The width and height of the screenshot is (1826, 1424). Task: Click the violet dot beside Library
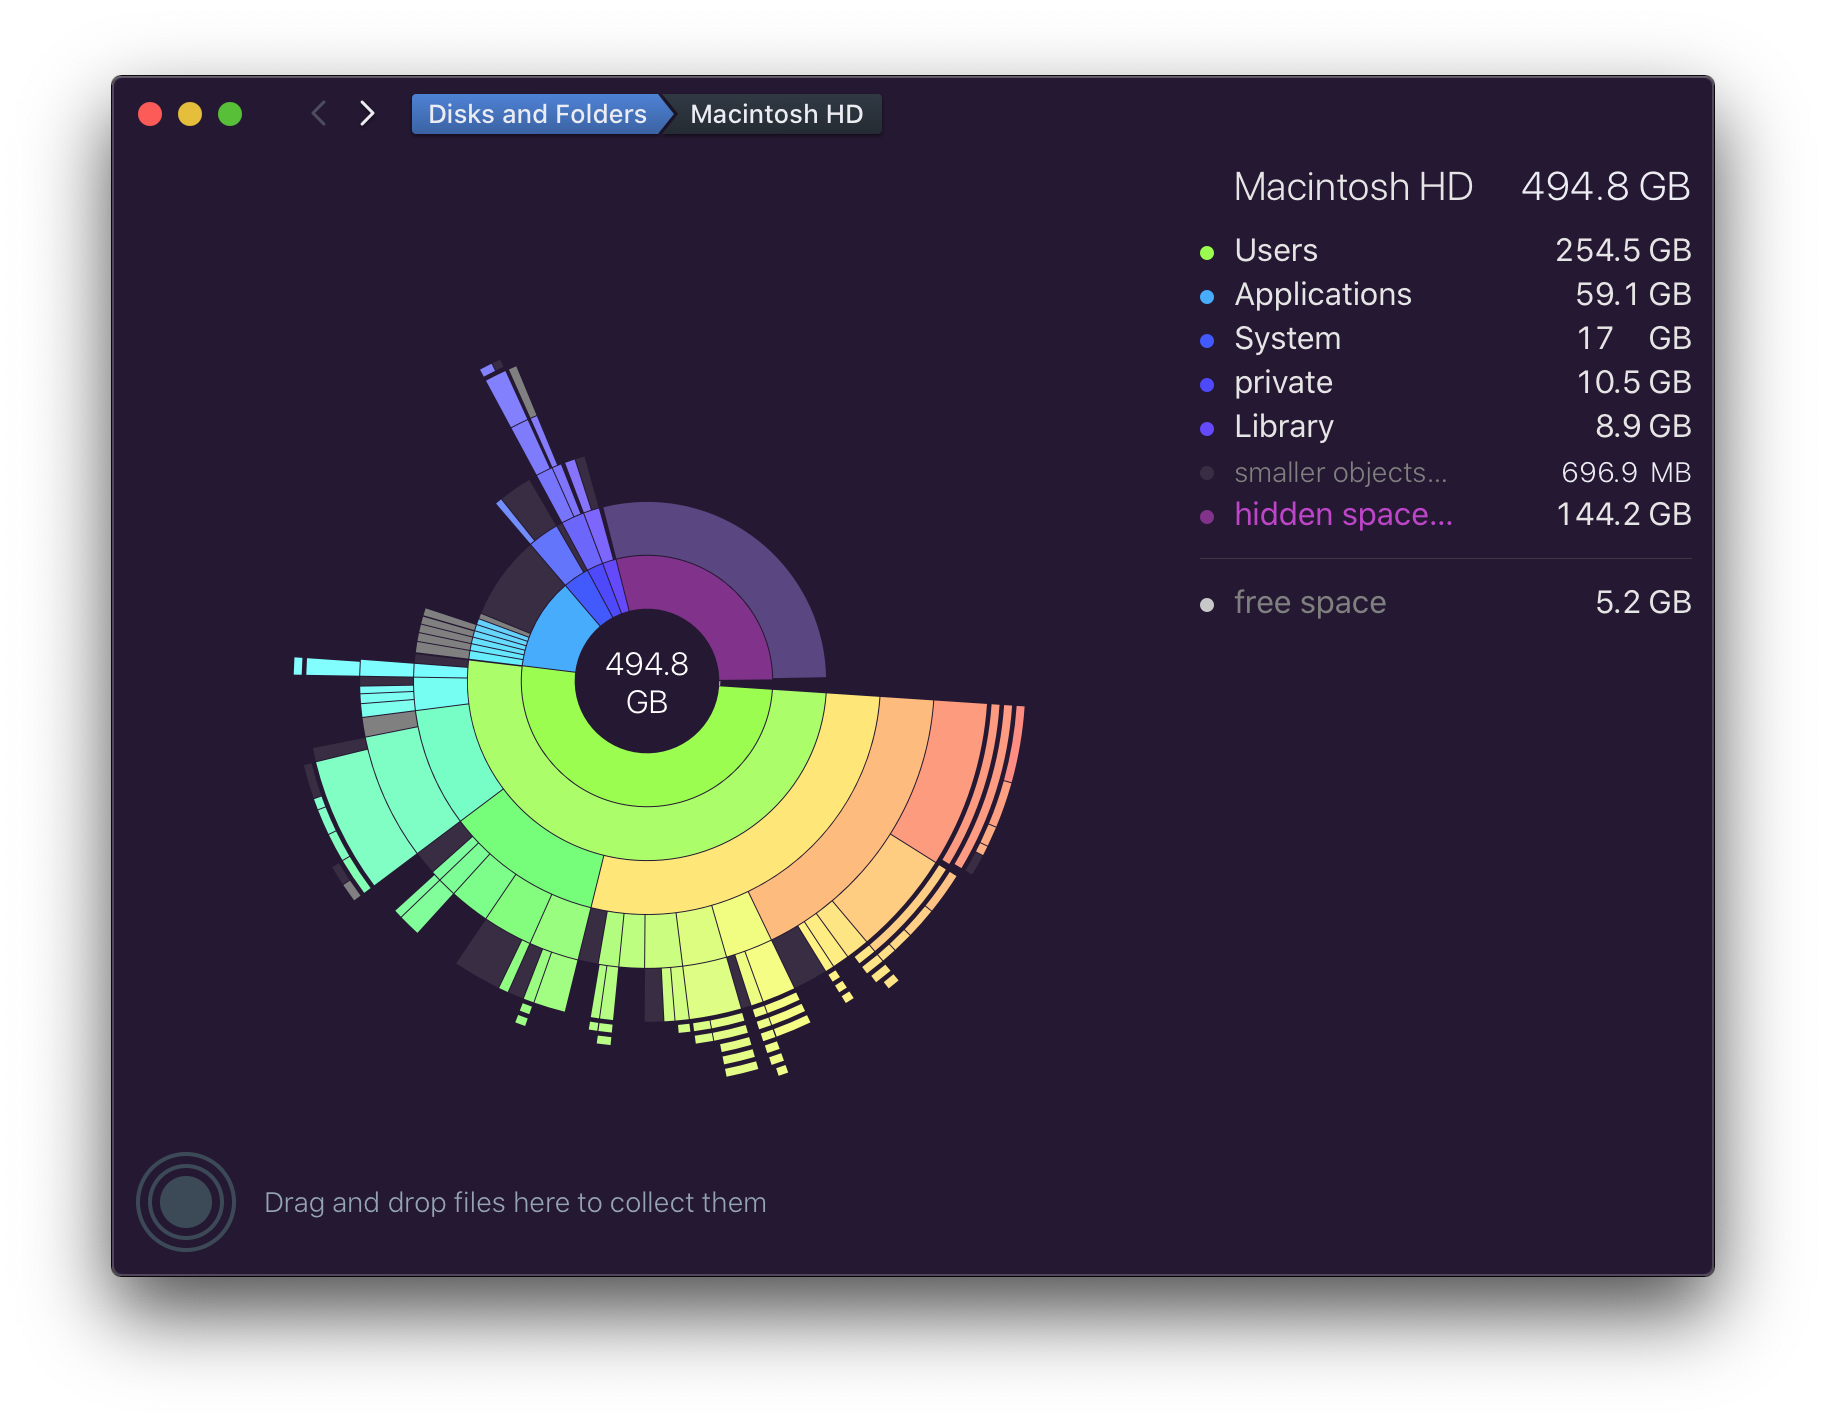point(1207,429)
